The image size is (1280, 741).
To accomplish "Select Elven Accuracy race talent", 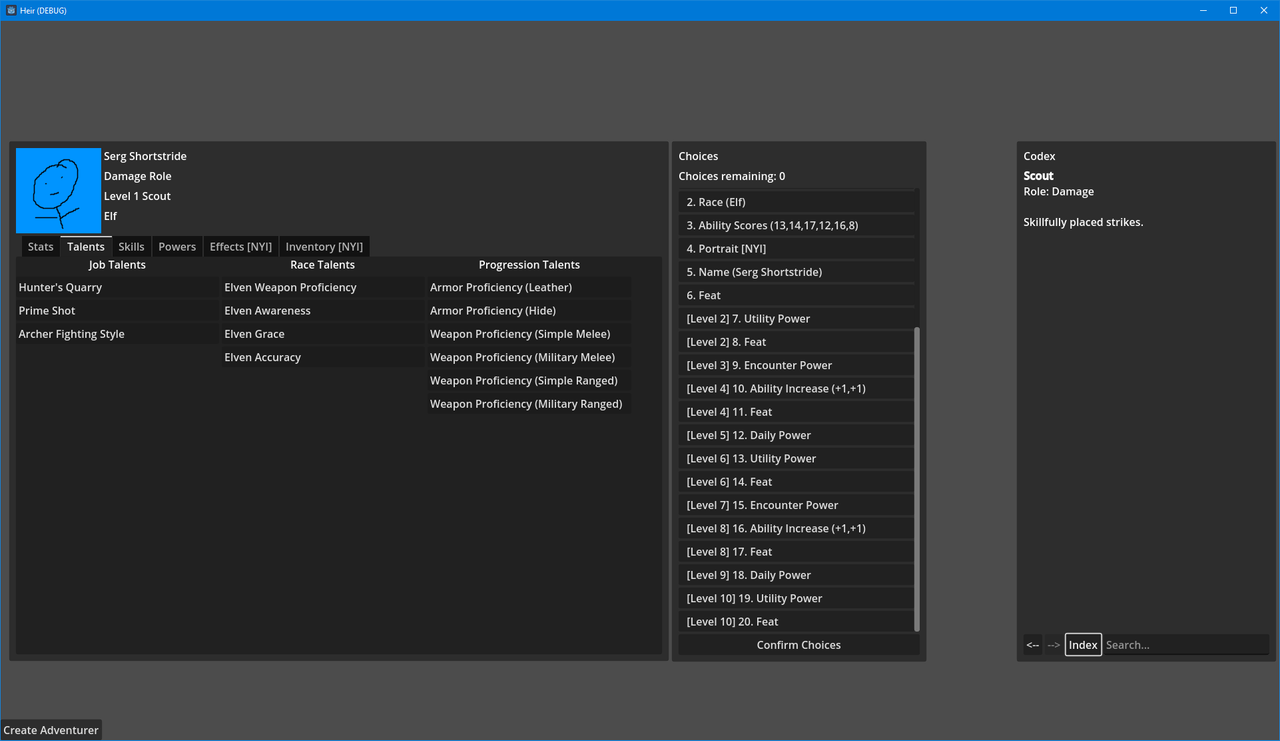I will tap(323, 357).
